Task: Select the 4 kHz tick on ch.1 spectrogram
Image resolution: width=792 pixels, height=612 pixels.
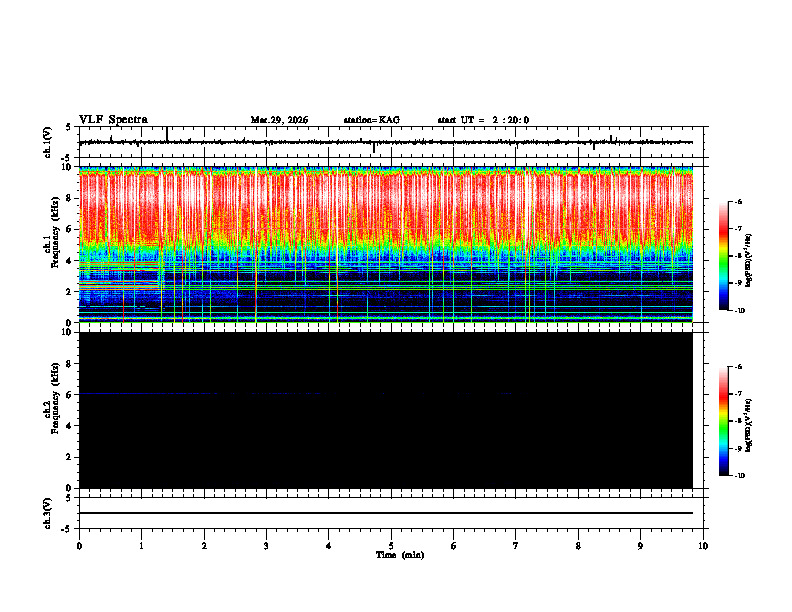Action: (70, 261)
